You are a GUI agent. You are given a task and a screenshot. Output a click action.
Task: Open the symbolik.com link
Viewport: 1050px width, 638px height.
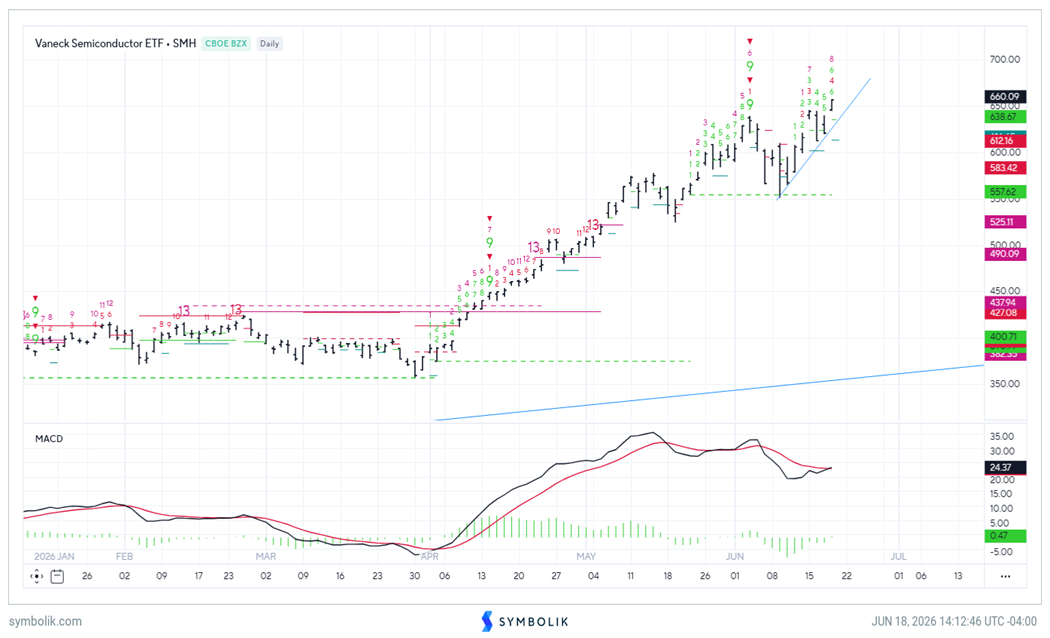pos(46,621)
